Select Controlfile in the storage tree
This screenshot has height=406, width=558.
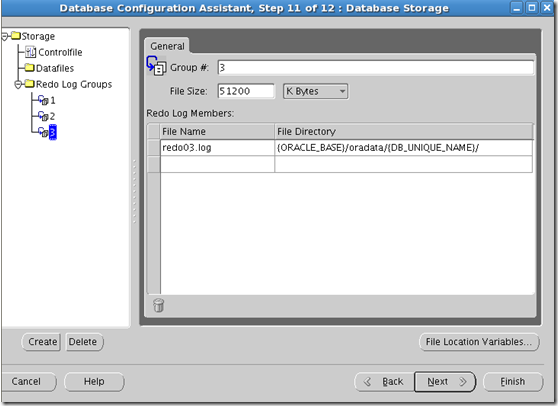[x=60, y=52]
